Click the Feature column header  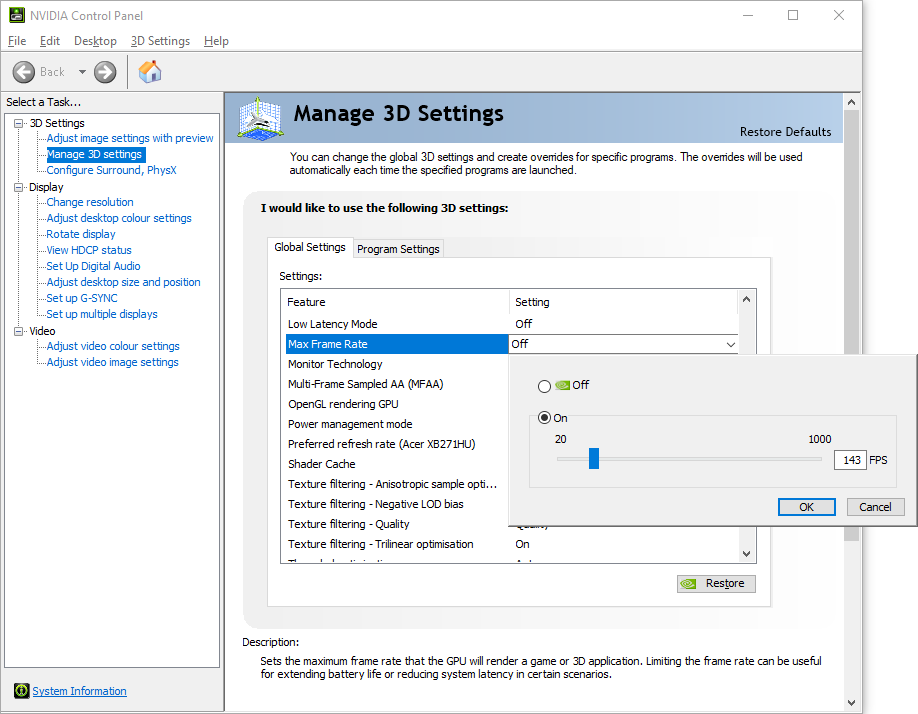tap(396, 302)
